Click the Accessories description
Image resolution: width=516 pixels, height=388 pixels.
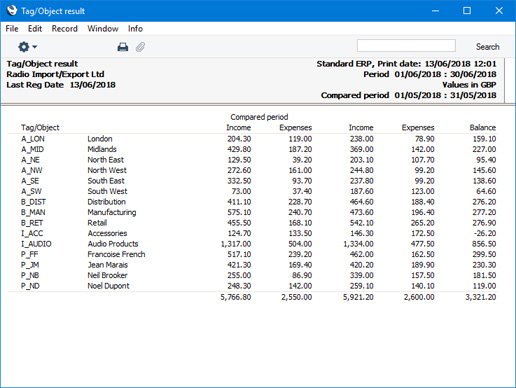point(107,233)
